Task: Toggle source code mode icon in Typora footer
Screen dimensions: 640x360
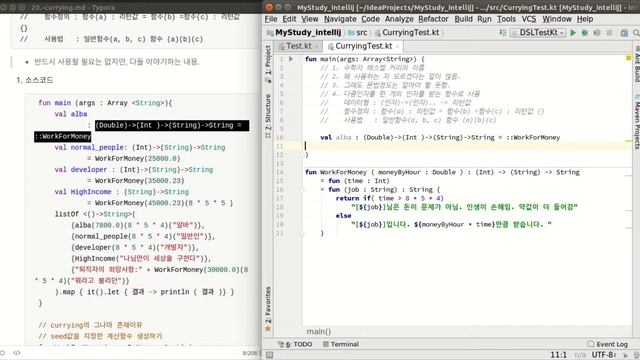Action: tap(17, 353)
